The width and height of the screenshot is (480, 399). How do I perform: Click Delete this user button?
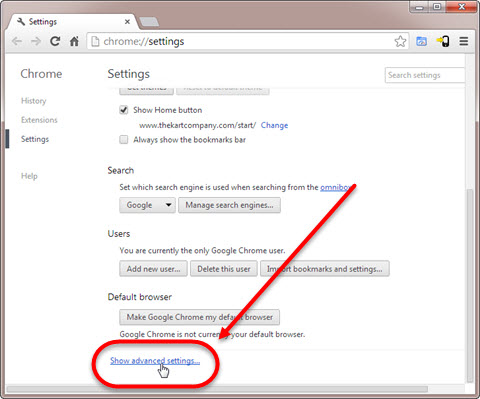click(224, 269)
